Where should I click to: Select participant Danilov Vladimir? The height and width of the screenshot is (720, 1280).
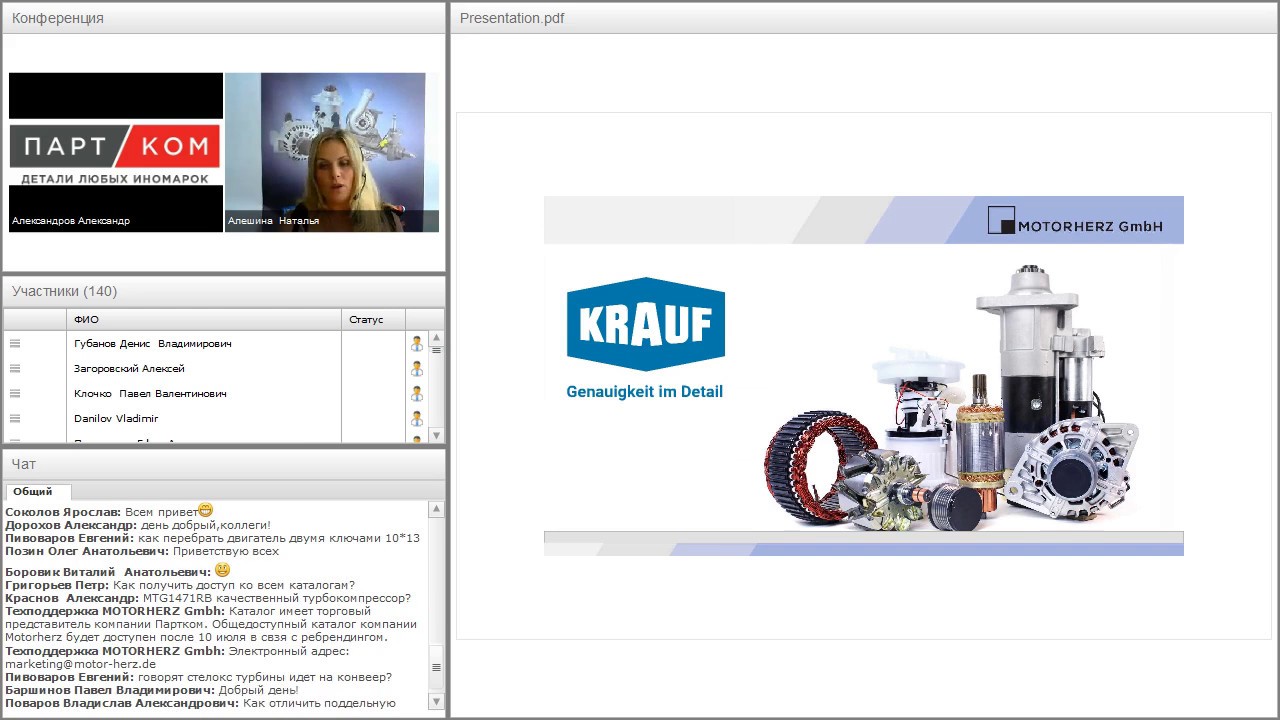[116, 419]
